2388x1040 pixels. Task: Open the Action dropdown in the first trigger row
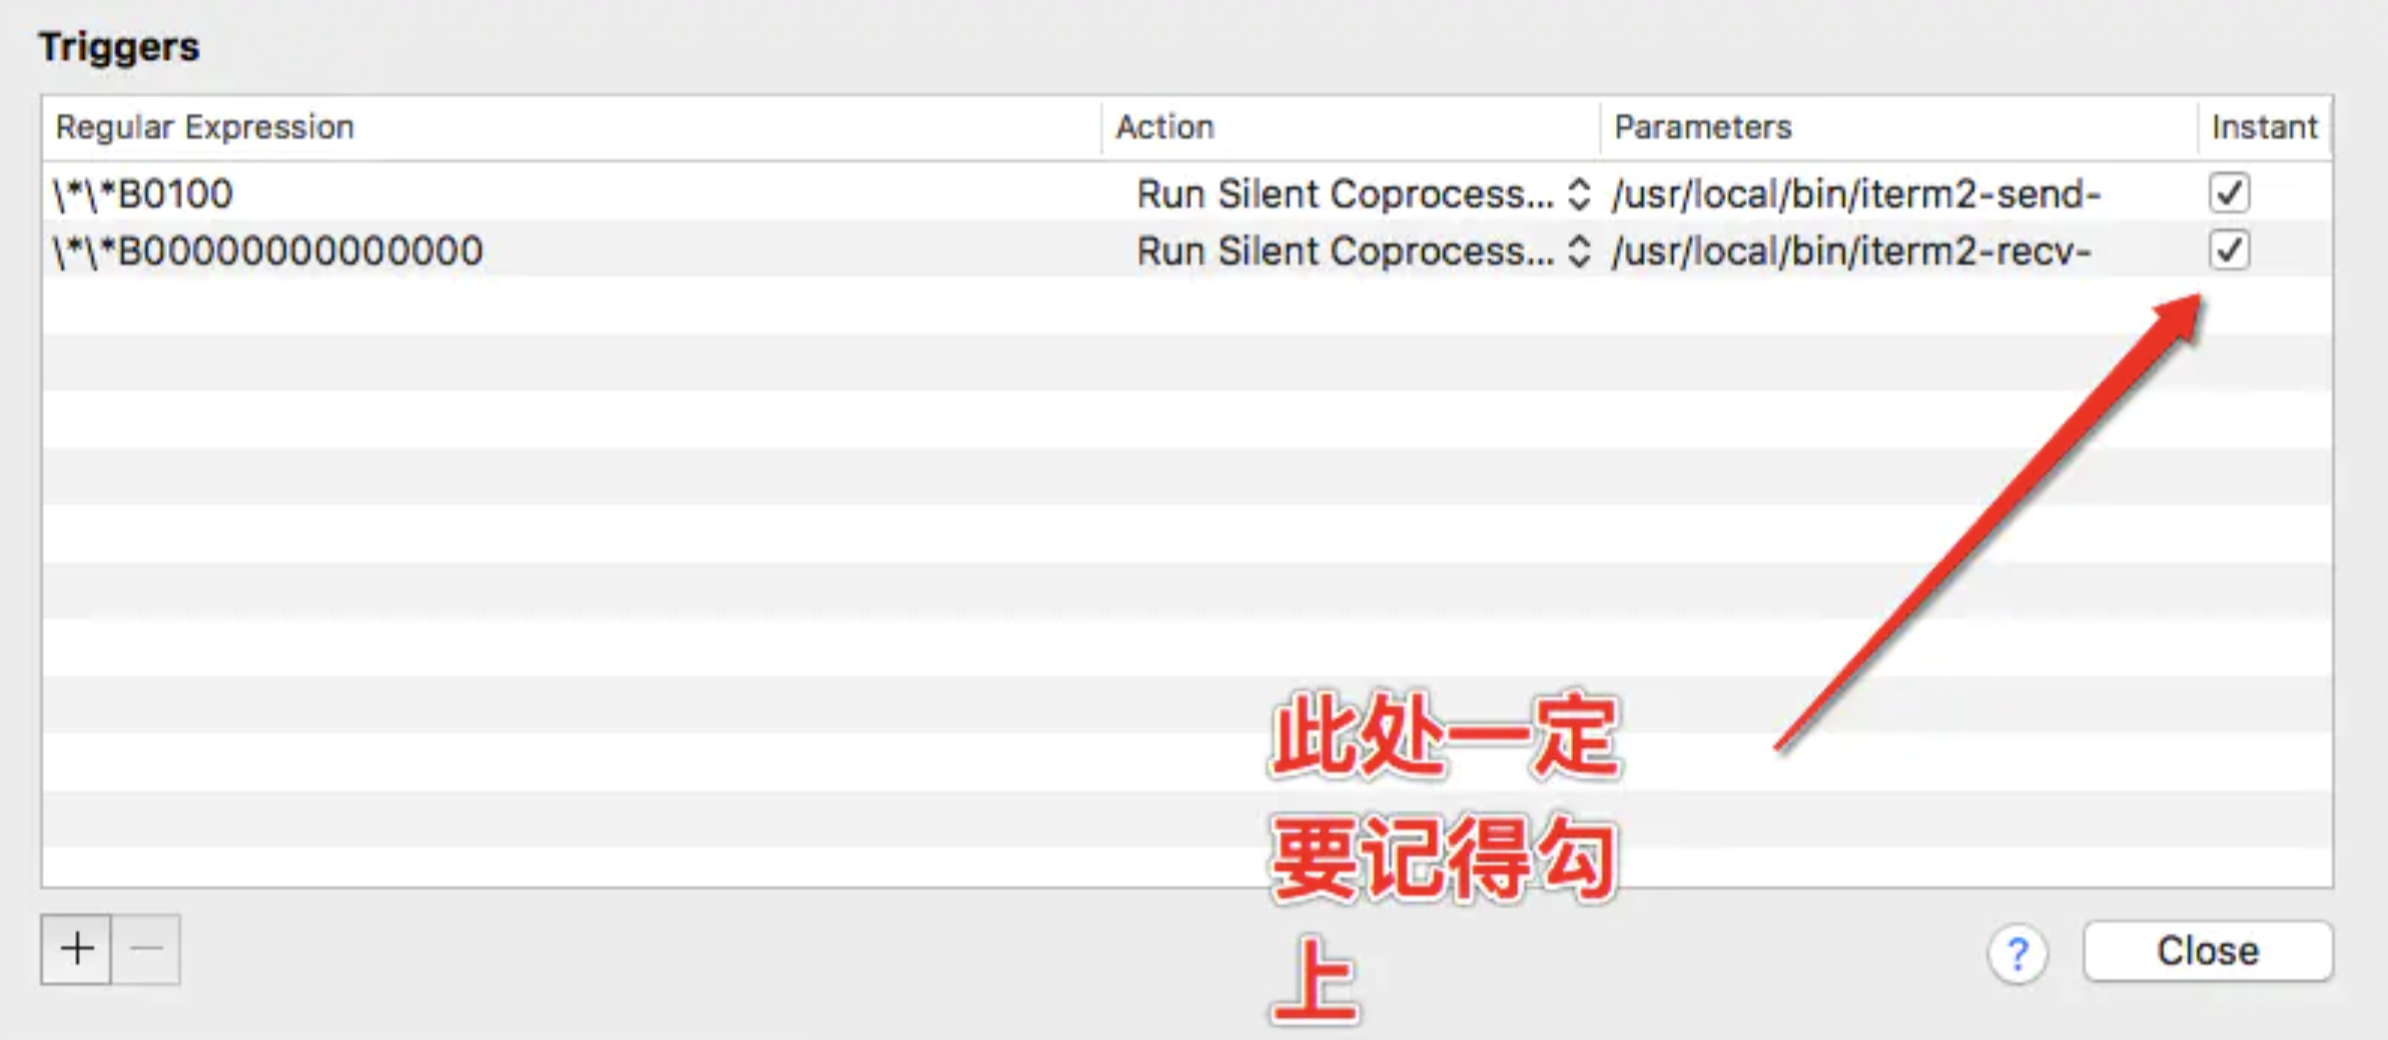click(x=1578, y=194)
